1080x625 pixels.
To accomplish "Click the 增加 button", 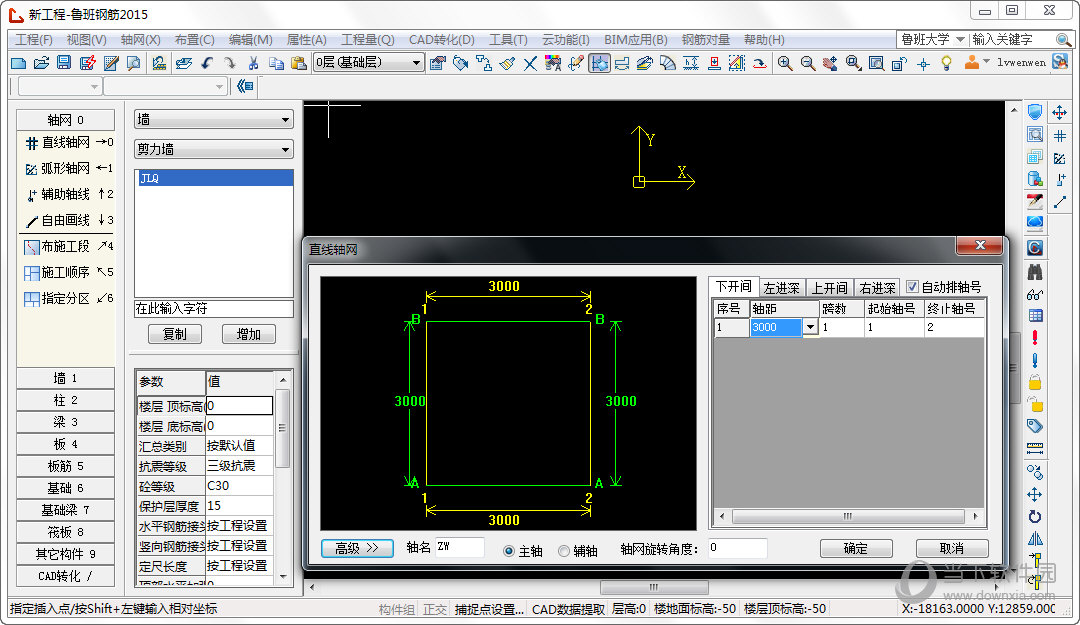I will (x=249, y=334).
